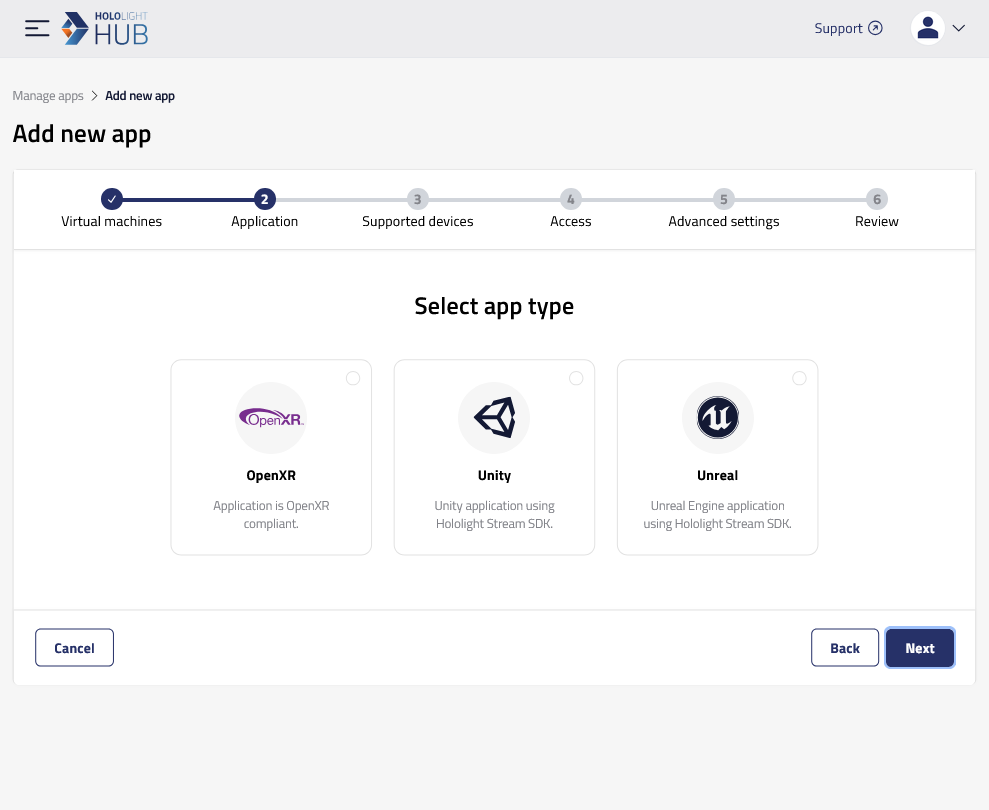Image resolution: width=989 pixels, height=810 pixels.
Task: Click the OpenXR logo icon
Action: click(271, 418)
